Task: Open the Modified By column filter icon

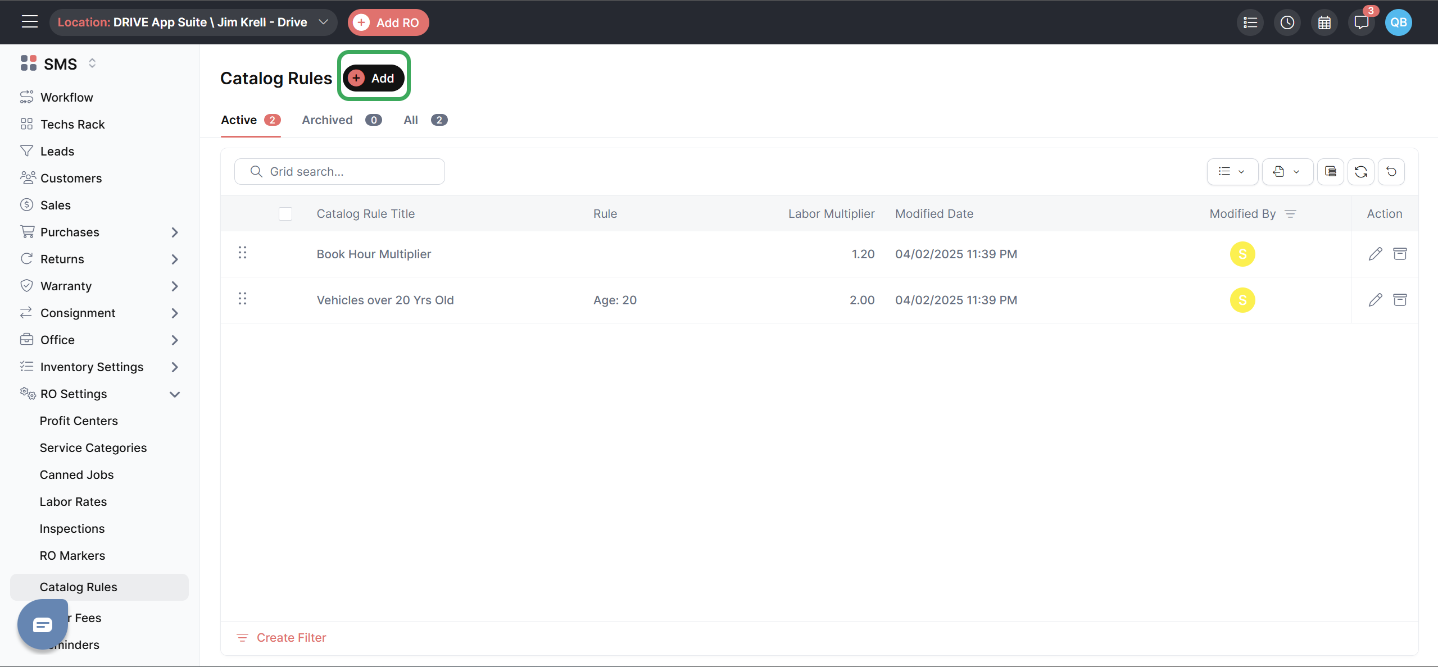Action: (x=1290, y=214)
